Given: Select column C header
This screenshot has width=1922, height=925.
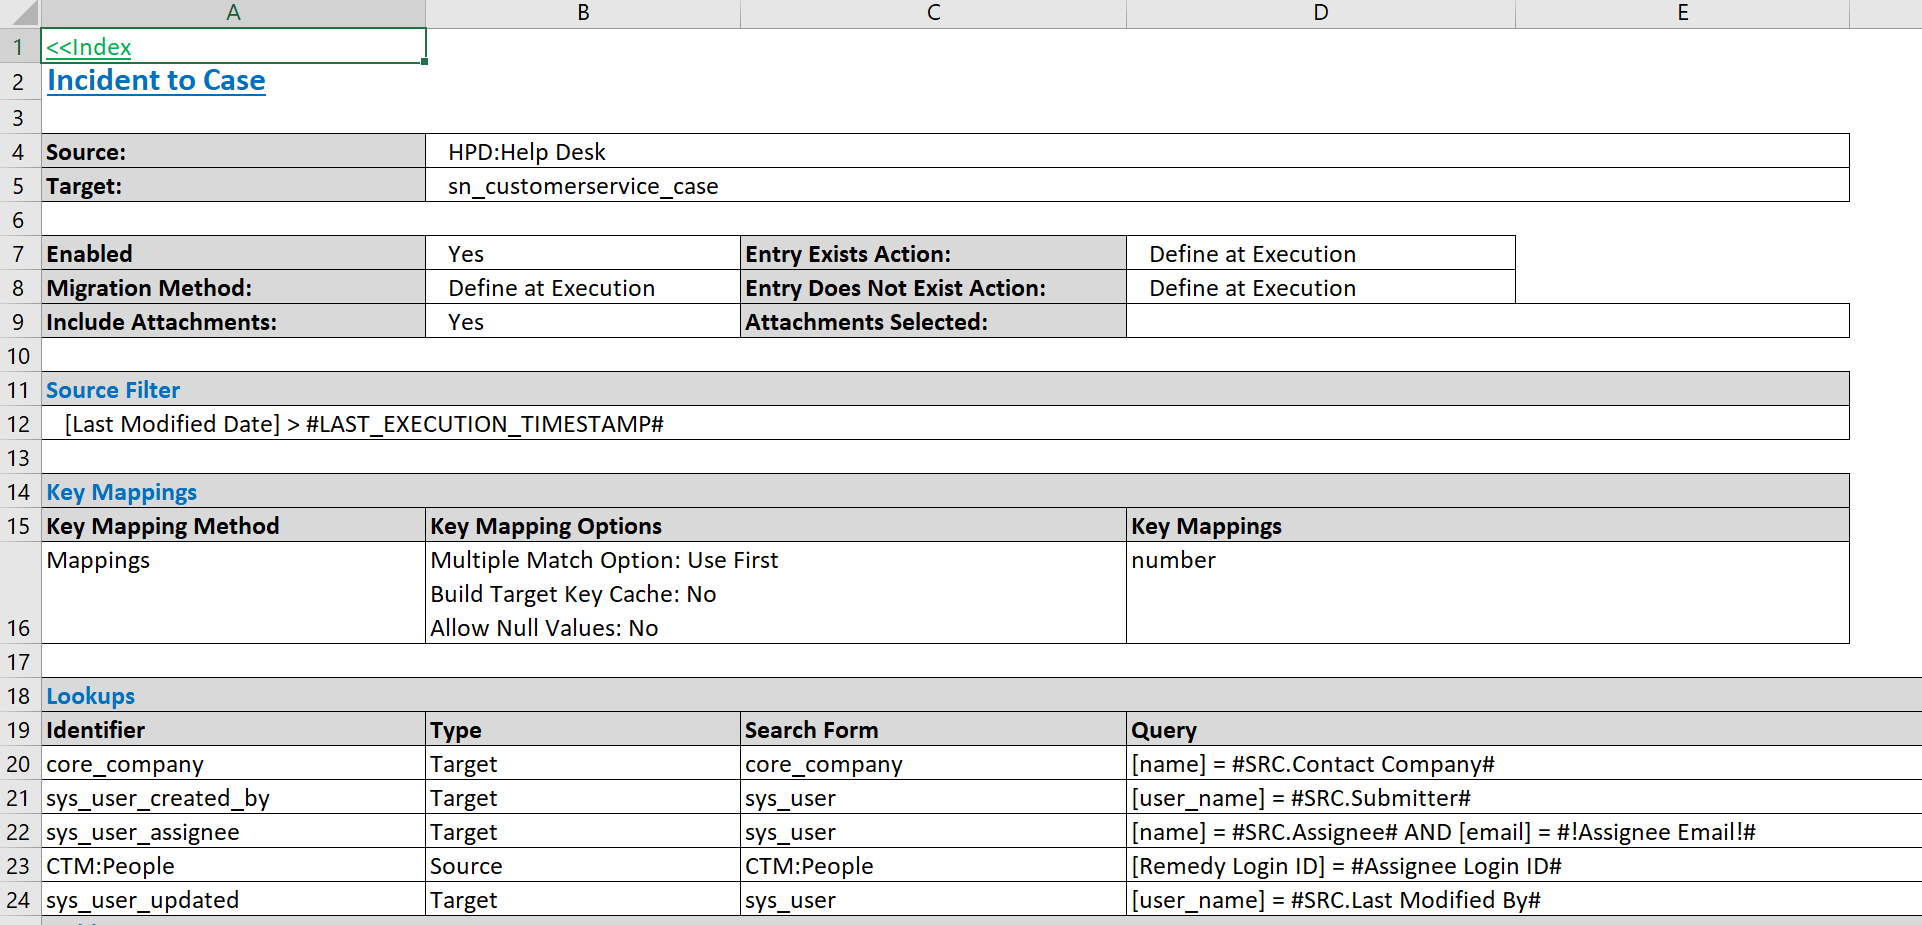Looking at the screenshot, I should [x=933, y=13].
